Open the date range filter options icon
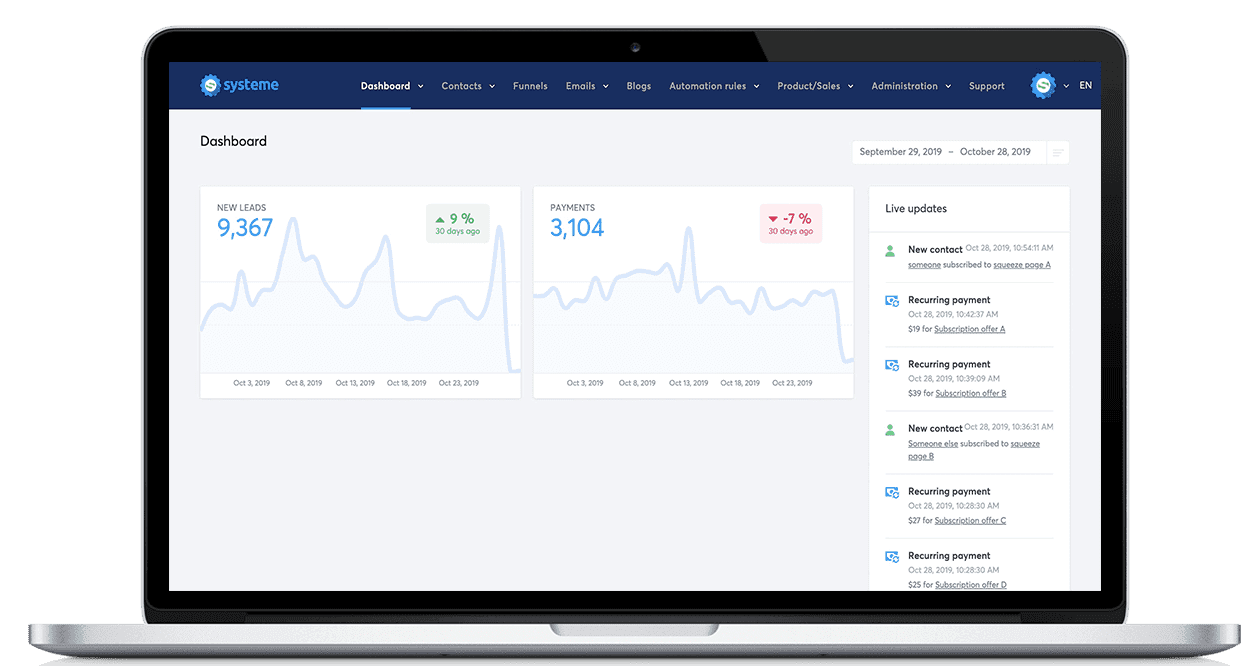Screen dimensions: 1260x666 pos(1057,152)
